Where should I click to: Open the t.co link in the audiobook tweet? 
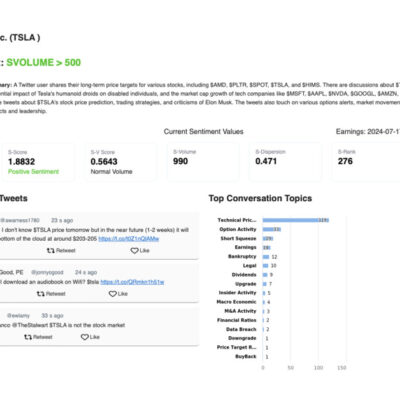(132, 282)
